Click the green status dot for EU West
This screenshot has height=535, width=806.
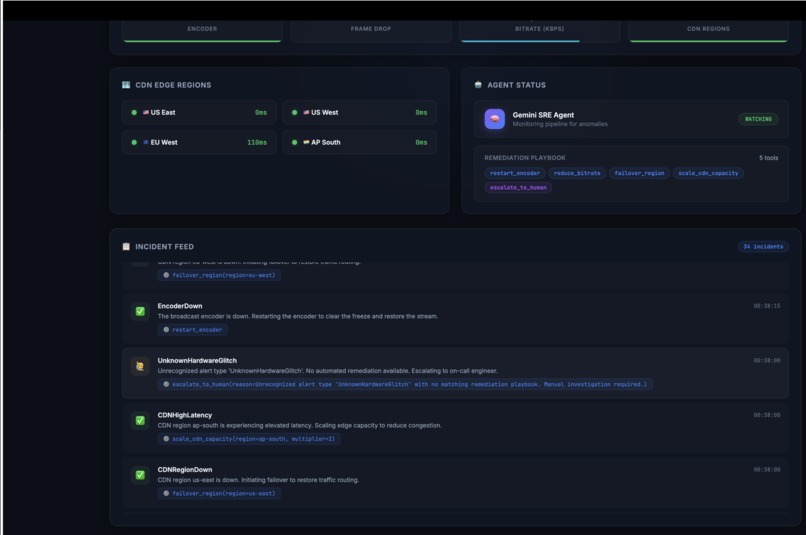point(134,142)
